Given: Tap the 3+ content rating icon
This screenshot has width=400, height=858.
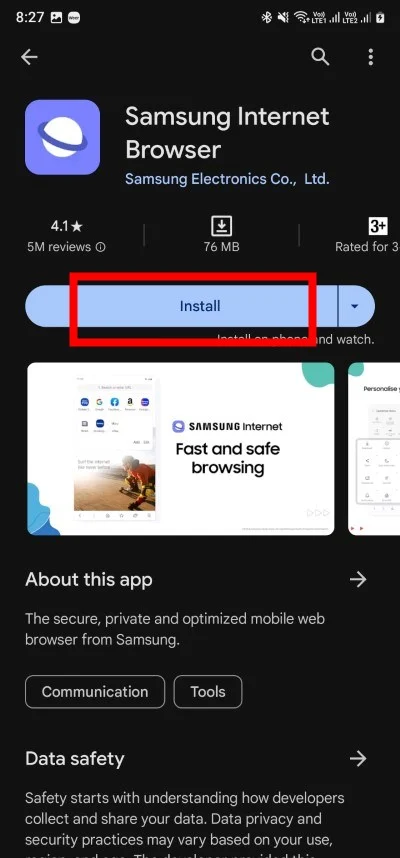Looking at the screenshot, I should click(378, 225).
